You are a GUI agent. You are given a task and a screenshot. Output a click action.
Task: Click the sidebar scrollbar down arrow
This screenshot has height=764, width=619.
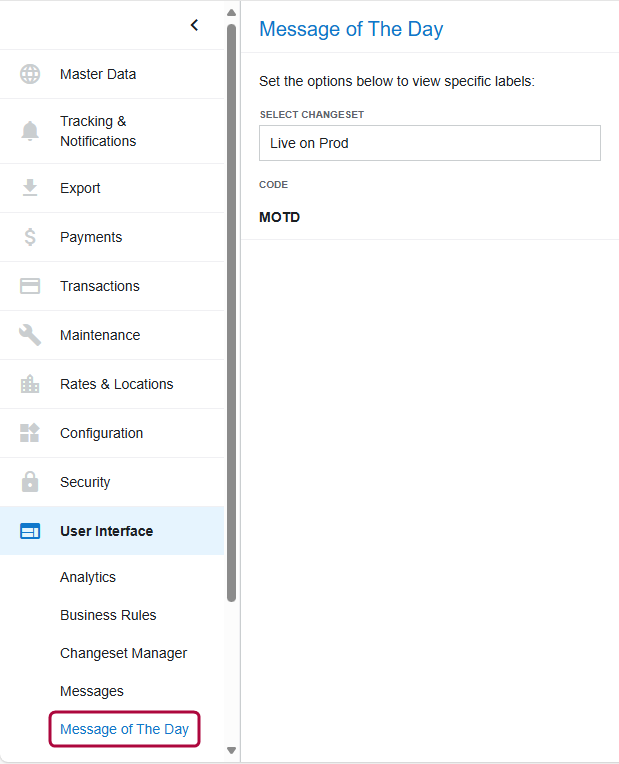coord(231,750)
